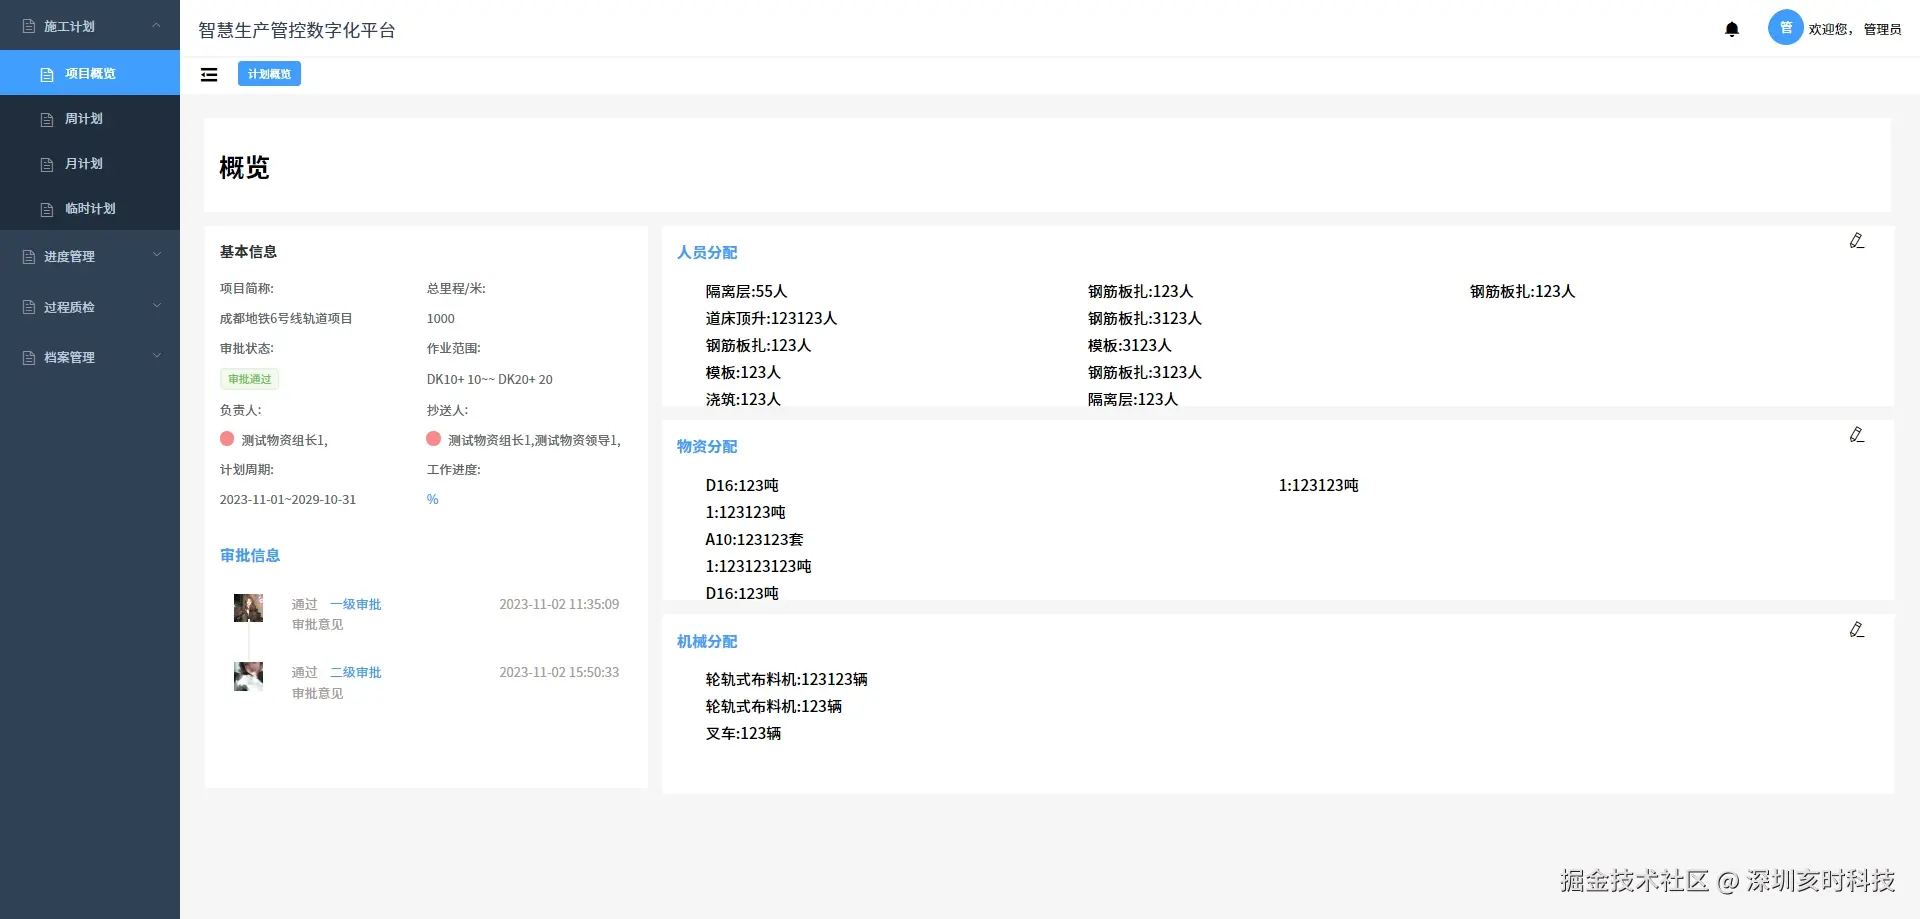Click the 施工计划 document icon in sidebar
This screenshot has height=919, width=1920.
[x=29, y=26]
